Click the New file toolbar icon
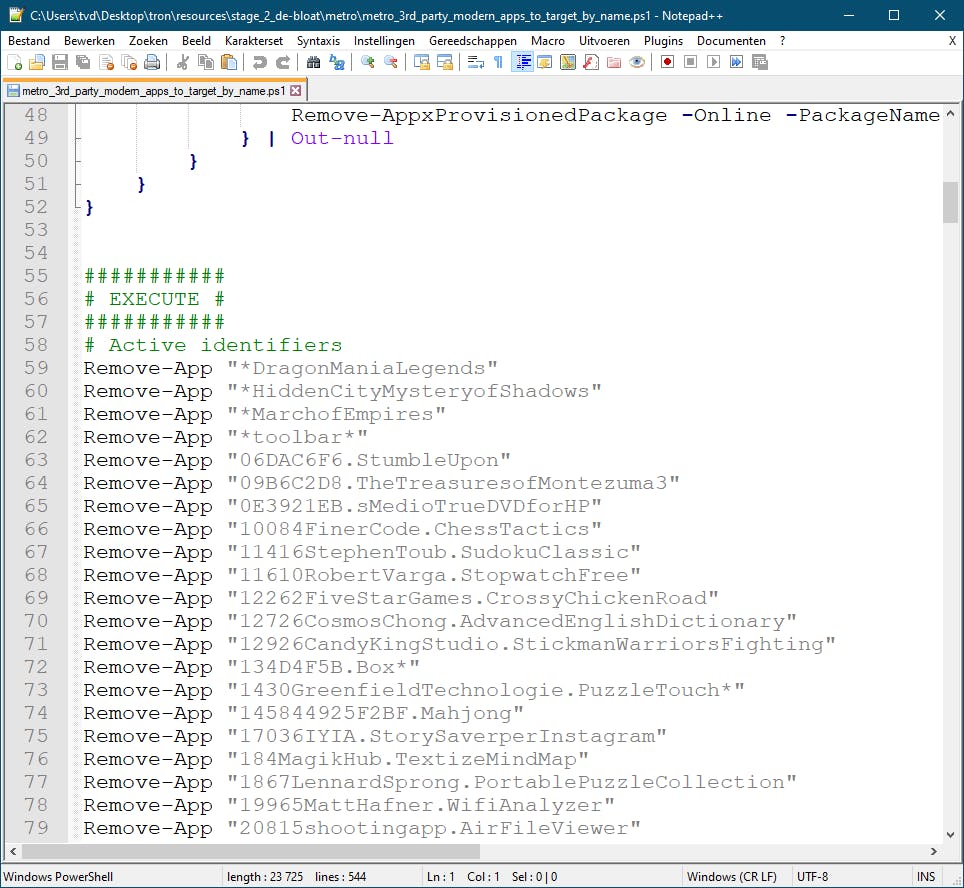Screen dimensions: 964x888 point(14,62)
